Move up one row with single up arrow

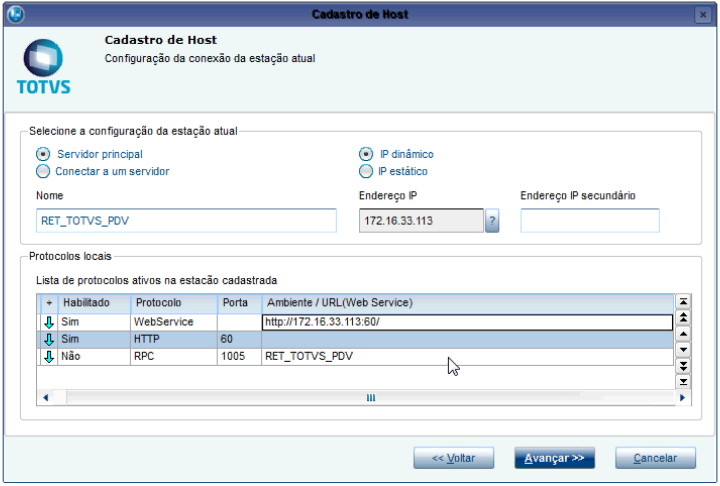(x=684, y=333)
